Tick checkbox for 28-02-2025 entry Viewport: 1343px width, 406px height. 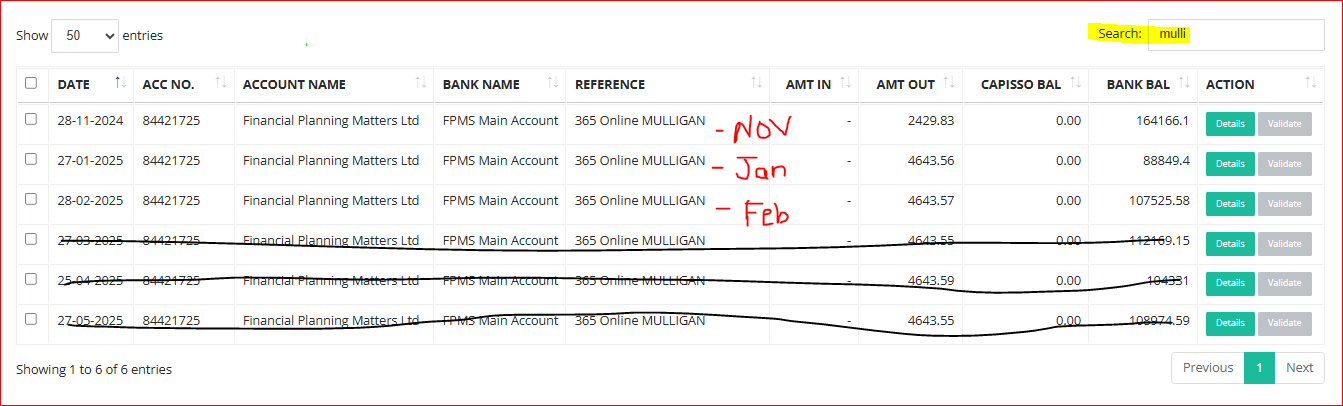(x=31, y=199)
